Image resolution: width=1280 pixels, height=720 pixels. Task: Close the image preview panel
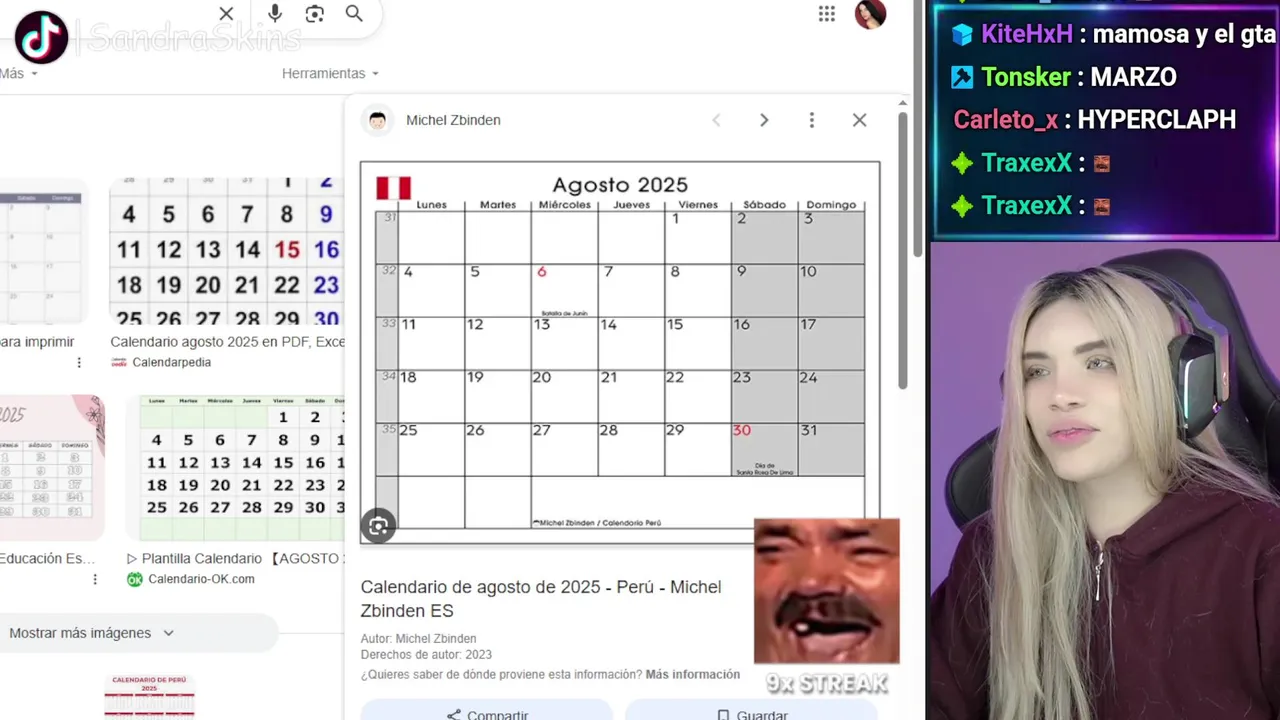[859, 120]
